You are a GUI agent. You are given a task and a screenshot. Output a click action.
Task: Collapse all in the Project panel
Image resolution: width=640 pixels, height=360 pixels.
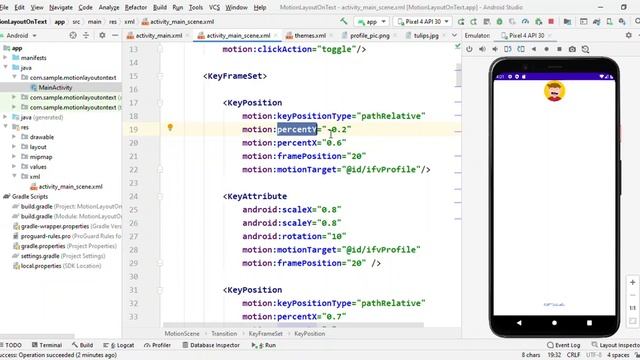(x=86, y=36)
